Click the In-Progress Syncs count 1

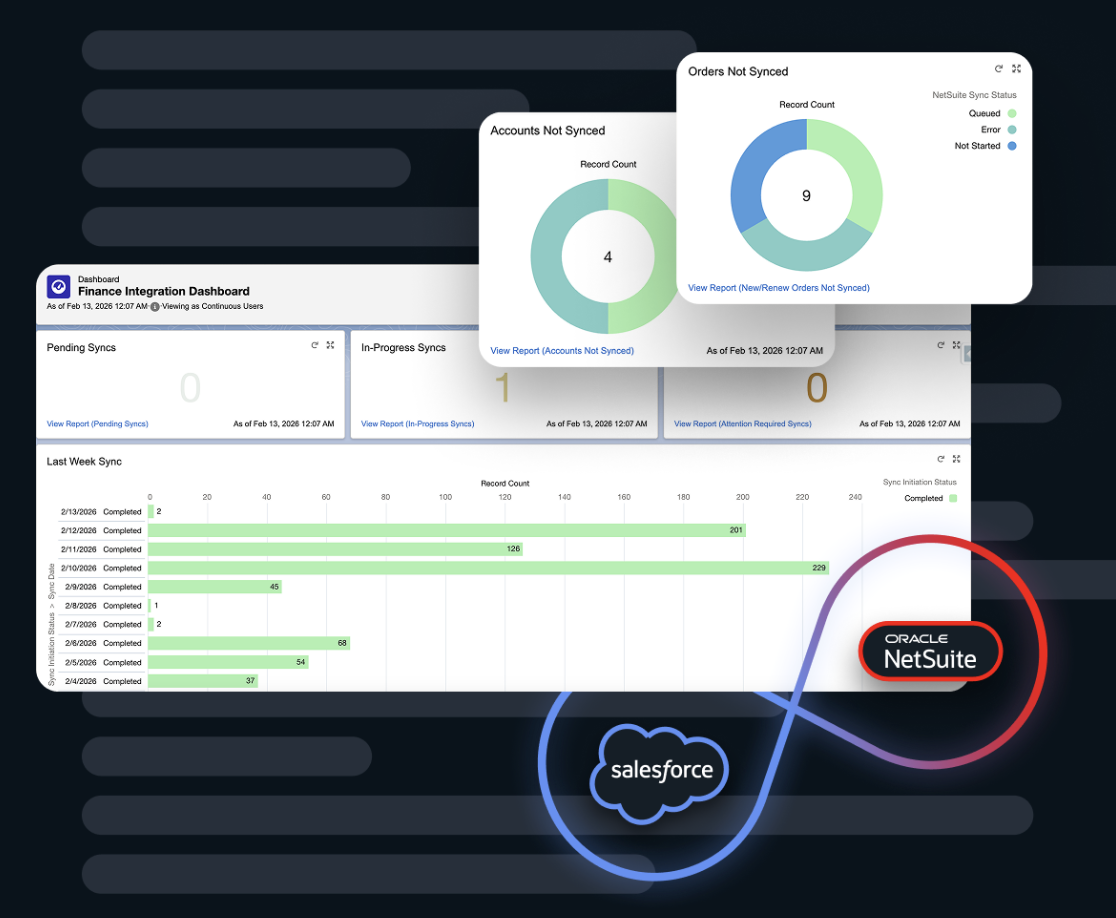[x=502, y=388]
